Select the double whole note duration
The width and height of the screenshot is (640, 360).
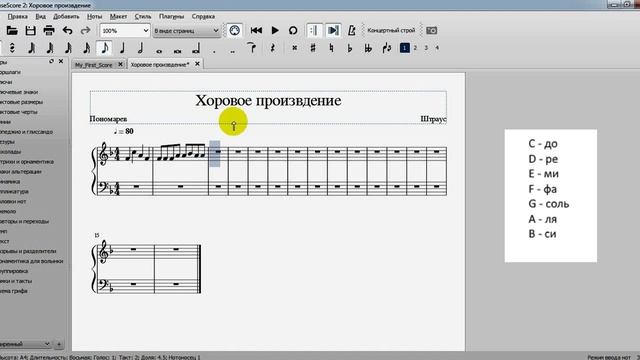177,51
